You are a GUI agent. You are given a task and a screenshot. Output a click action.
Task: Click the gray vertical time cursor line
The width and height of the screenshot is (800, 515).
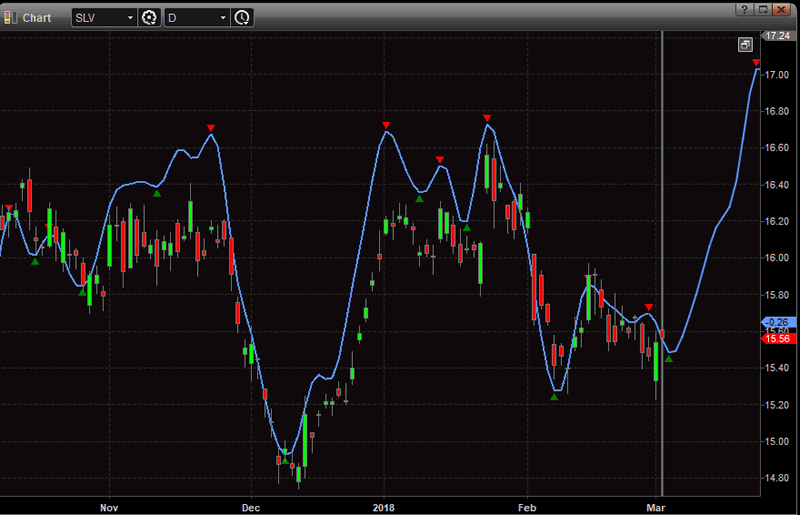662,250
